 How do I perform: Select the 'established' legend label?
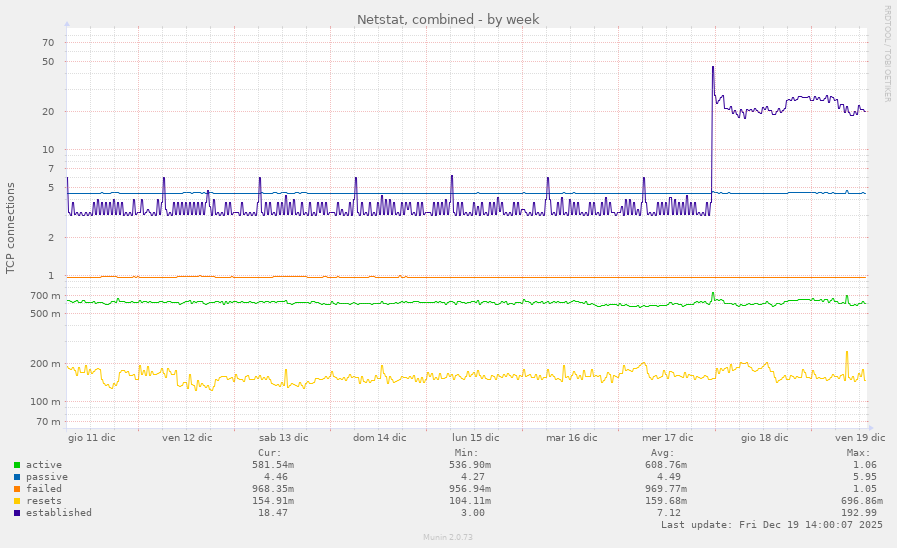click(59, 513)
